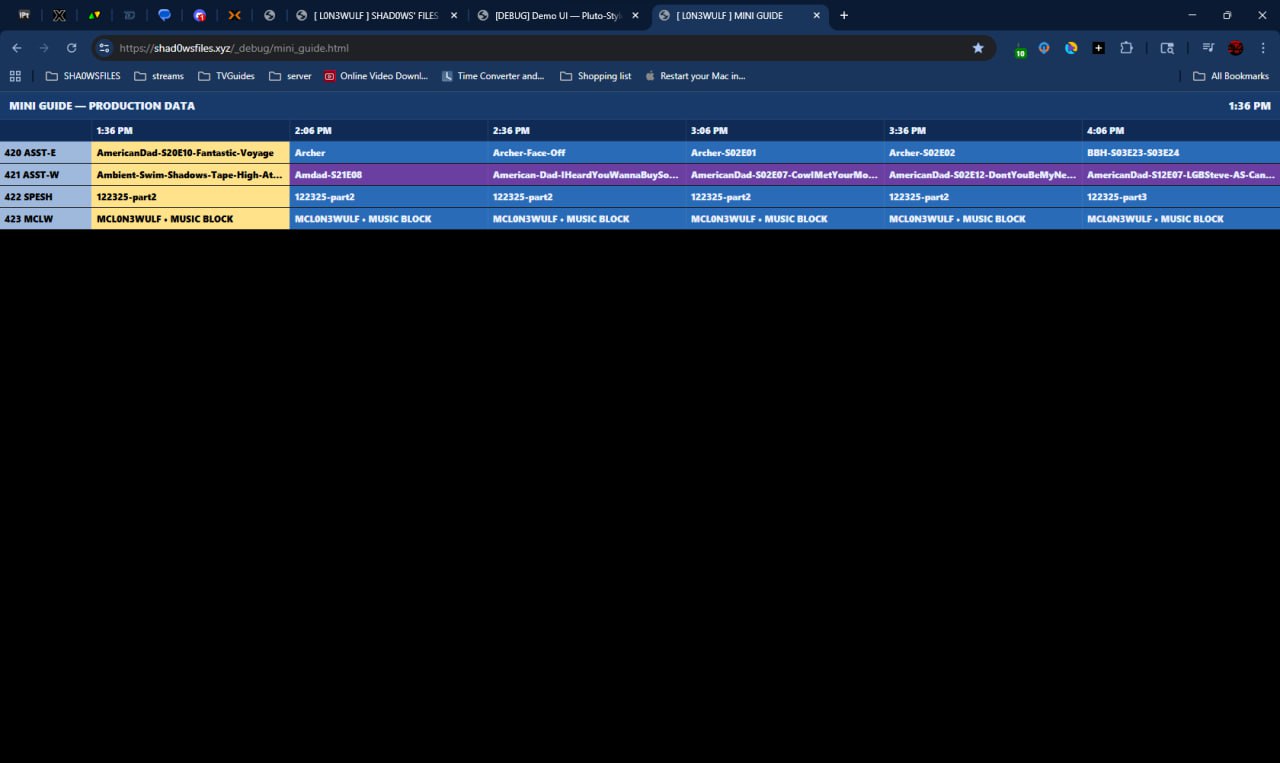The height and width of the screenshot is (763, 1280).
Task: Open the media controls icon
Action: [1208, 48]
